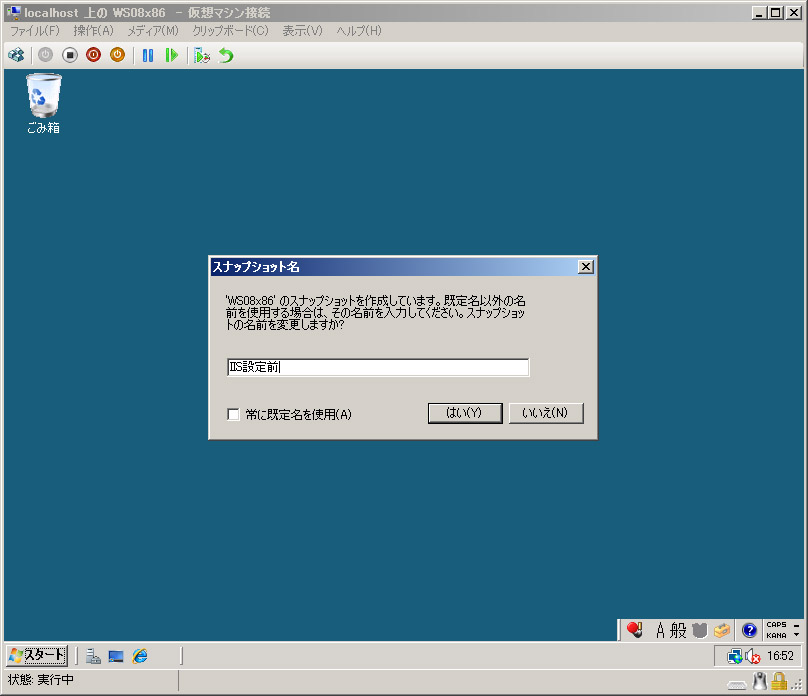
Task: Open the ヘルプ(H) menu
Action: click(359, 31)
